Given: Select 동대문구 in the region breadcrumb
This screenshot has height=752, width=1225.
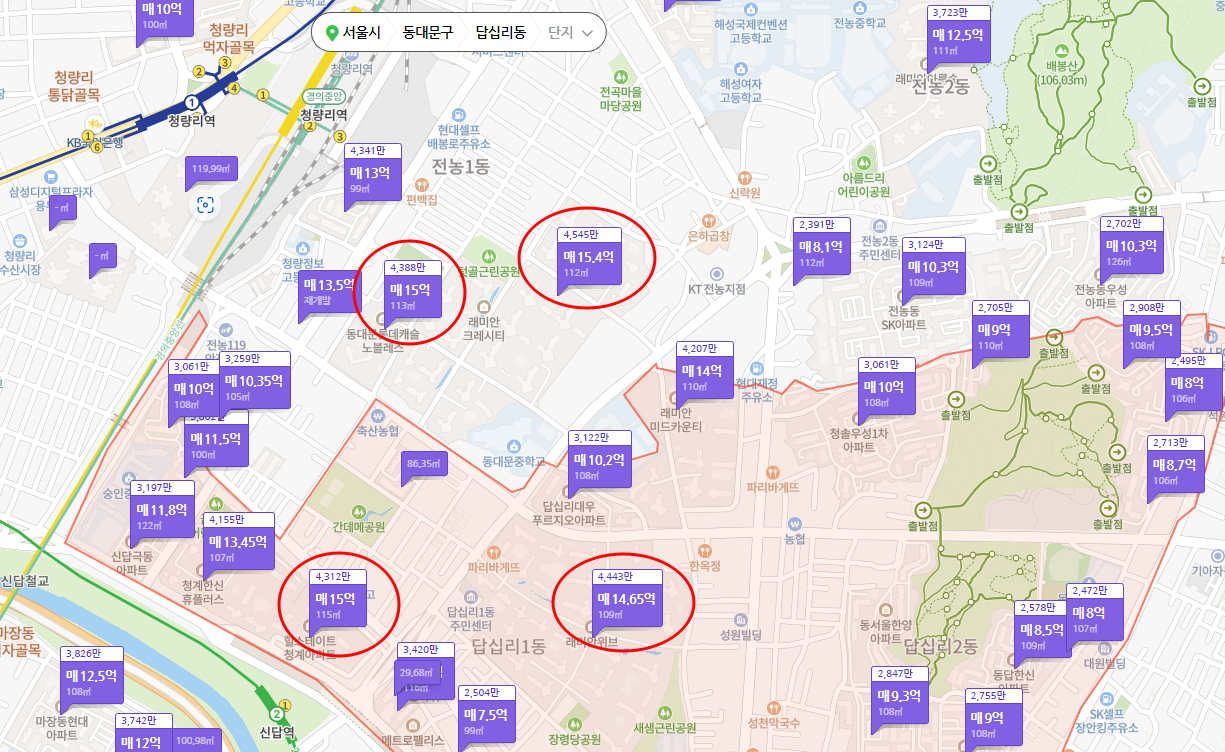Looking at the screenshot, I should click(x=428, y=32).
